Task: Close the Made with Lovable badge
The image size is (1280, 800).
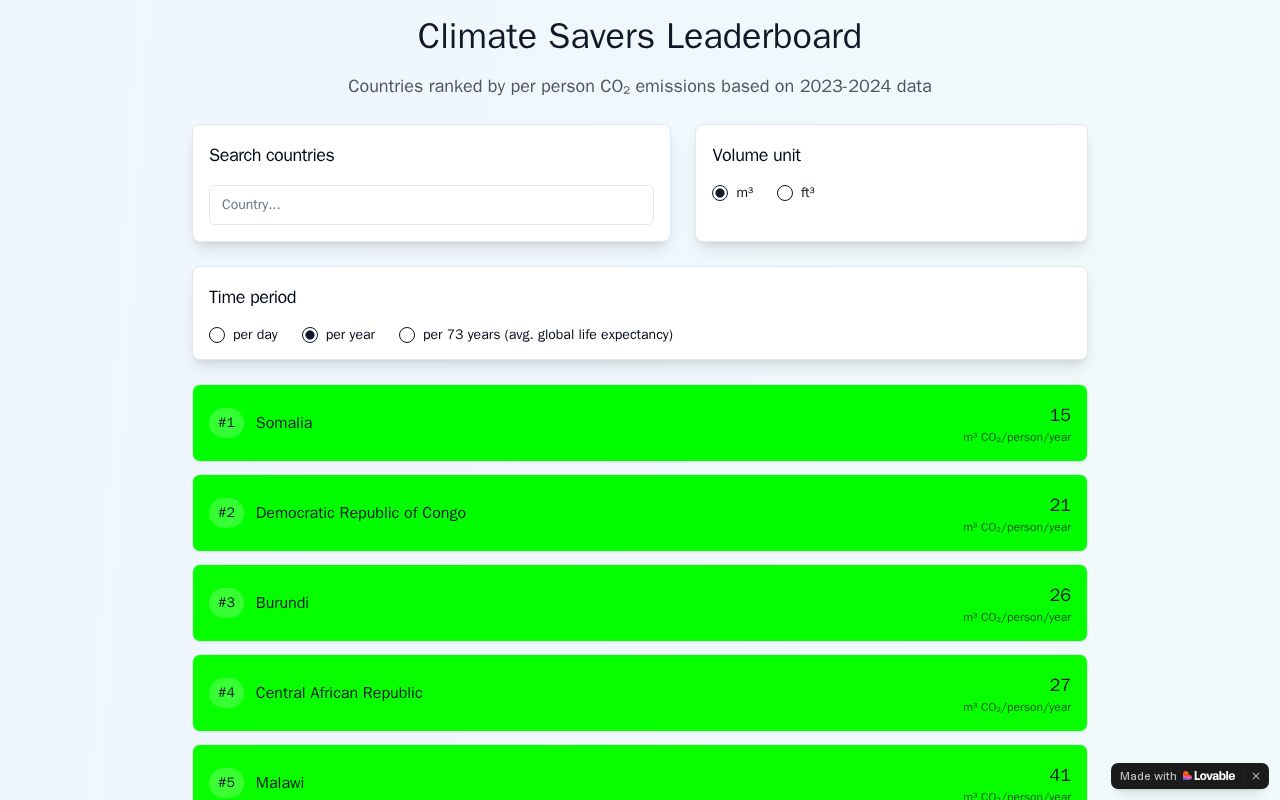Action: [x=1256, y=776]
